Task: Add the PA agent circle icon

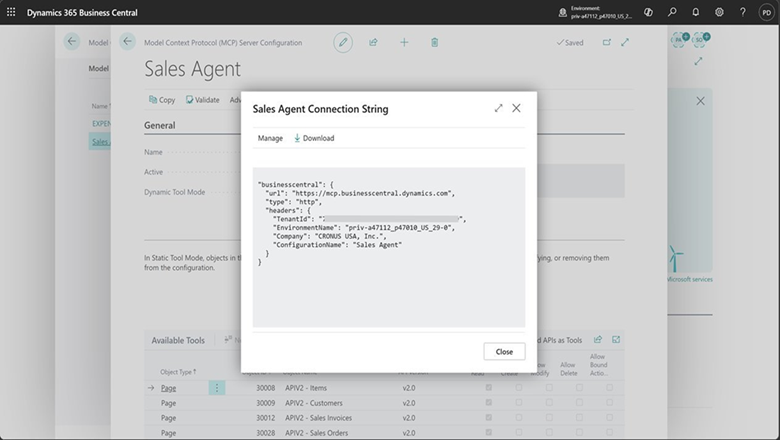Action: click(679, 39)
